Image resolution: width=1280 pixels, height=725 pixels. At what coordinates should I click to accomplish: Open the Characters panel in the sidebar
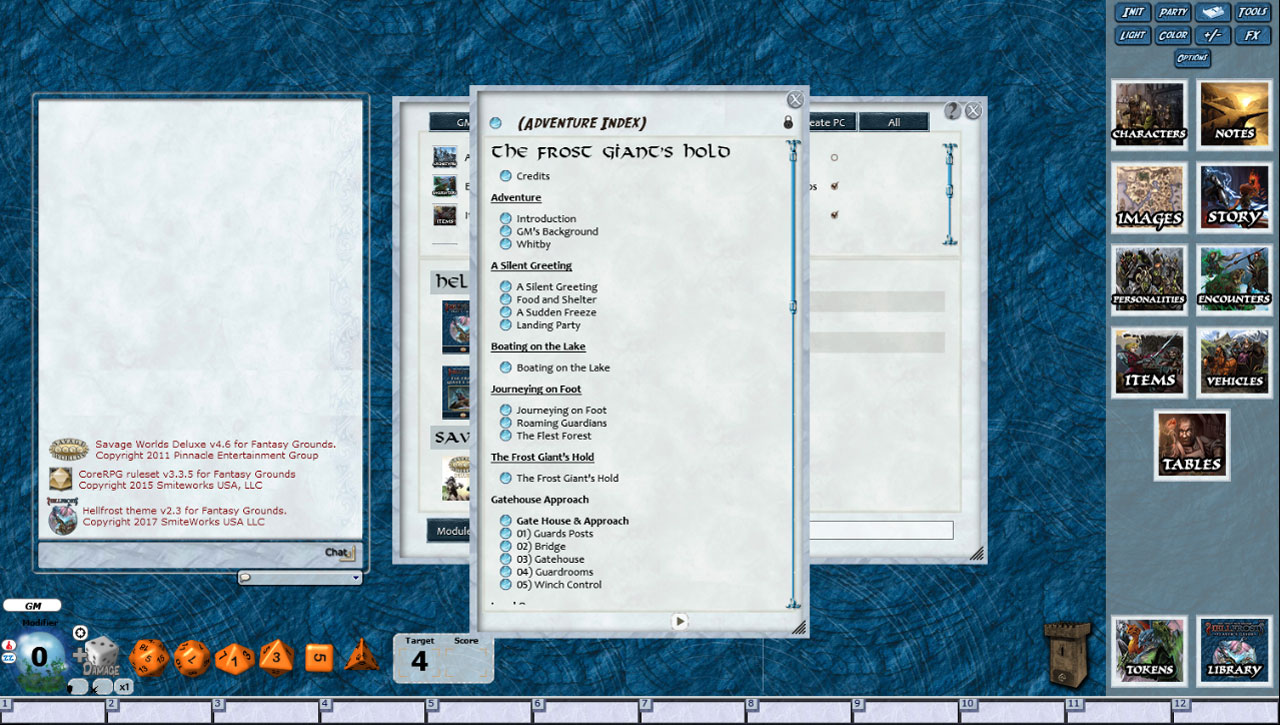tap(1148, 114)
